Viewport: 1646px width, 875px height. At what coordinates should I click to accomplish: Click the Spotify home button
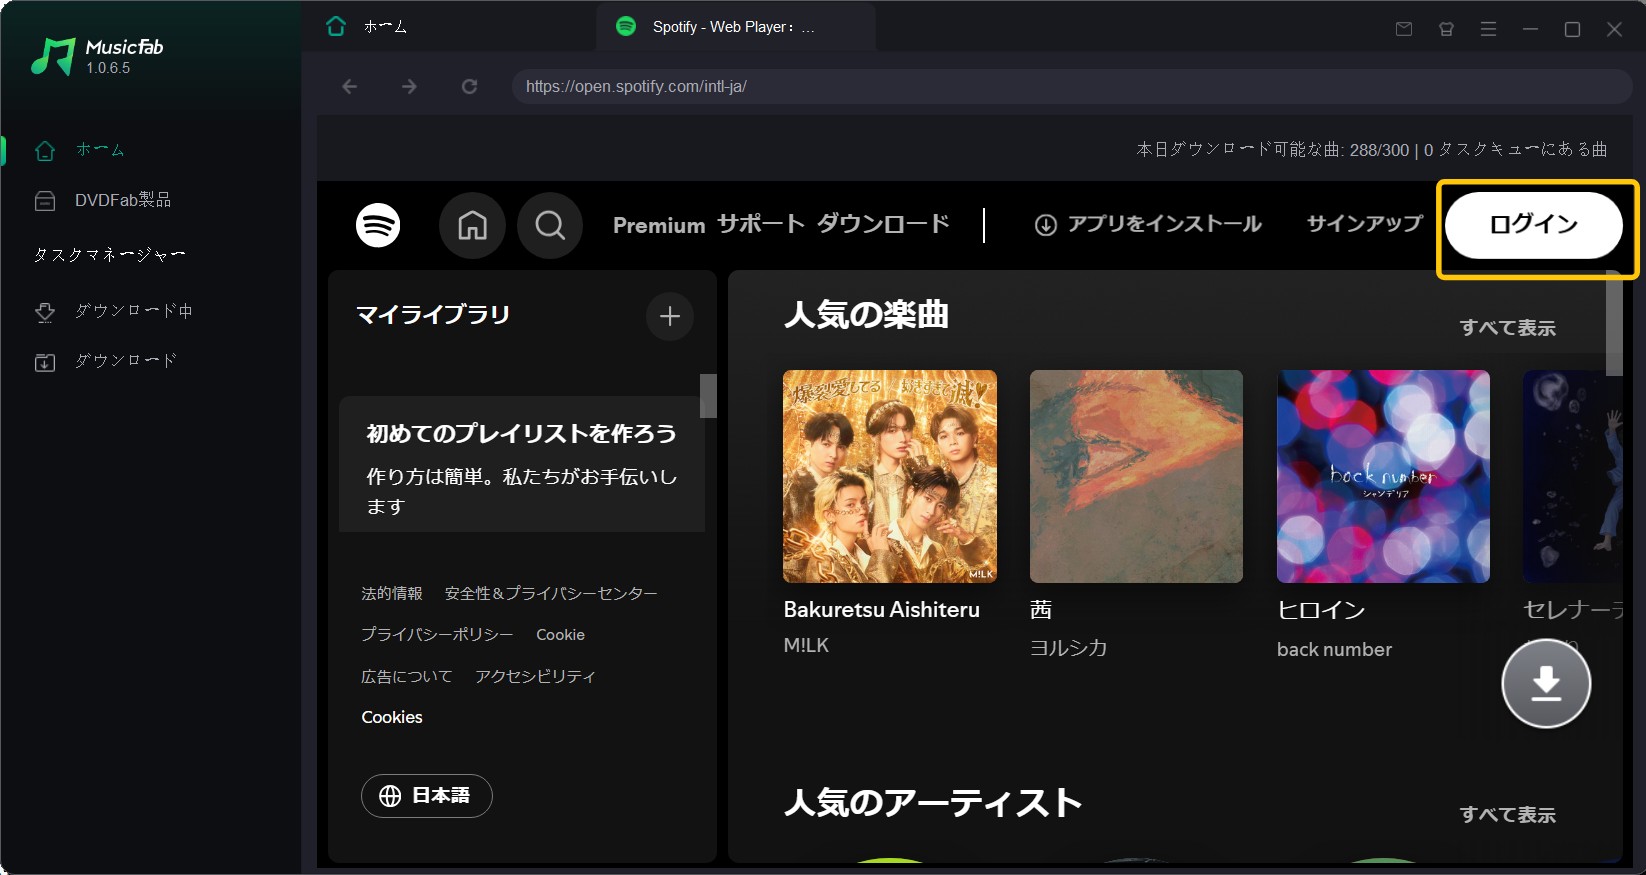[472, 226]
